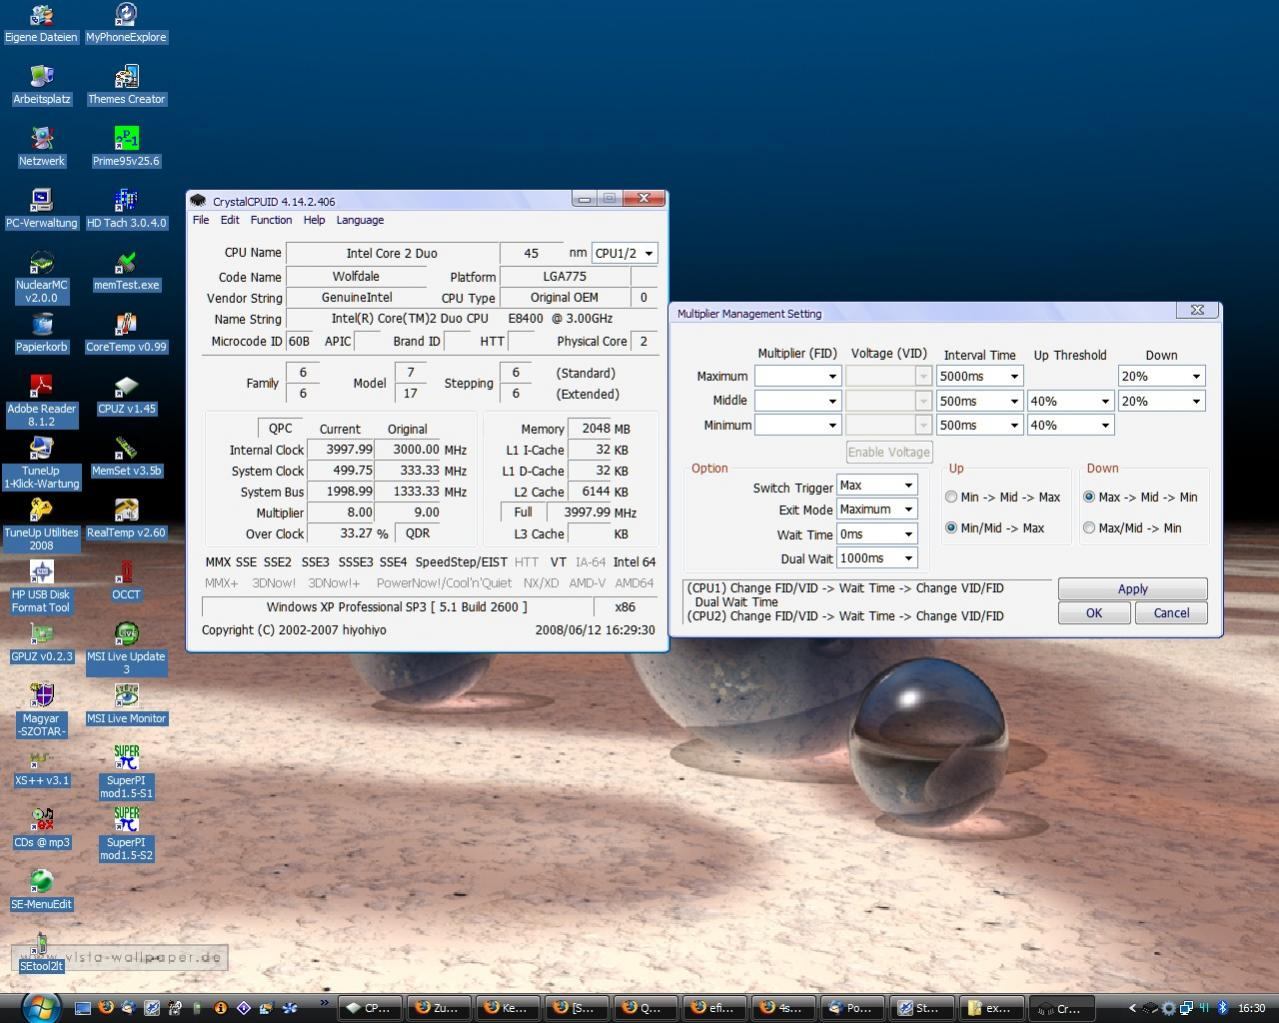1279x1023 pixels.
Task: Select the CoreTemp v0.99 icon
Action: click(126, 334)
